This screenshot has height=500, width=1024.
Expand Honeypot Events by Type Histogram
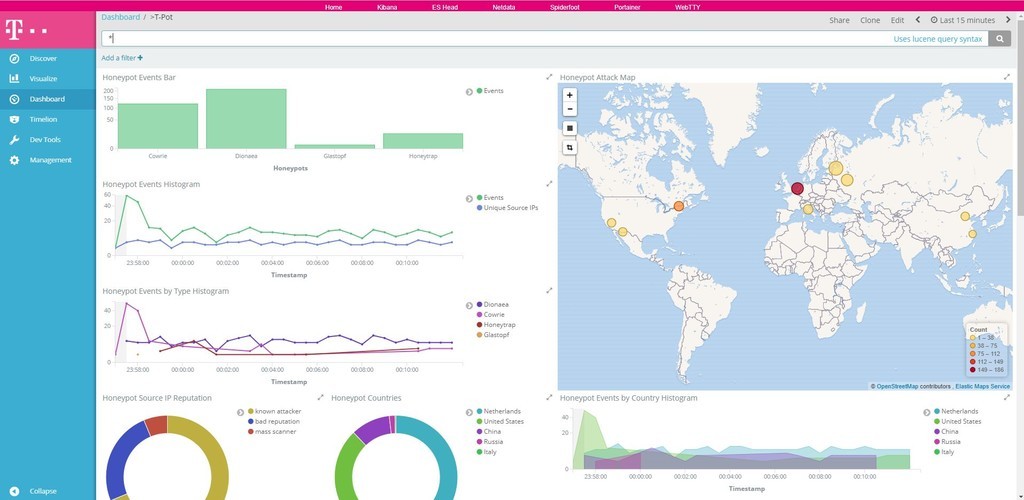(x=549, y=290)
